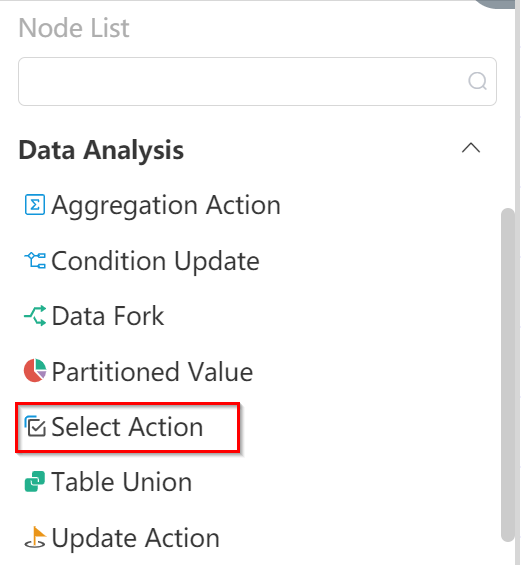Screen dimensions: 521x565
Task: Click the Partitioned Value pie chart icon
Action: pos(35,370)
